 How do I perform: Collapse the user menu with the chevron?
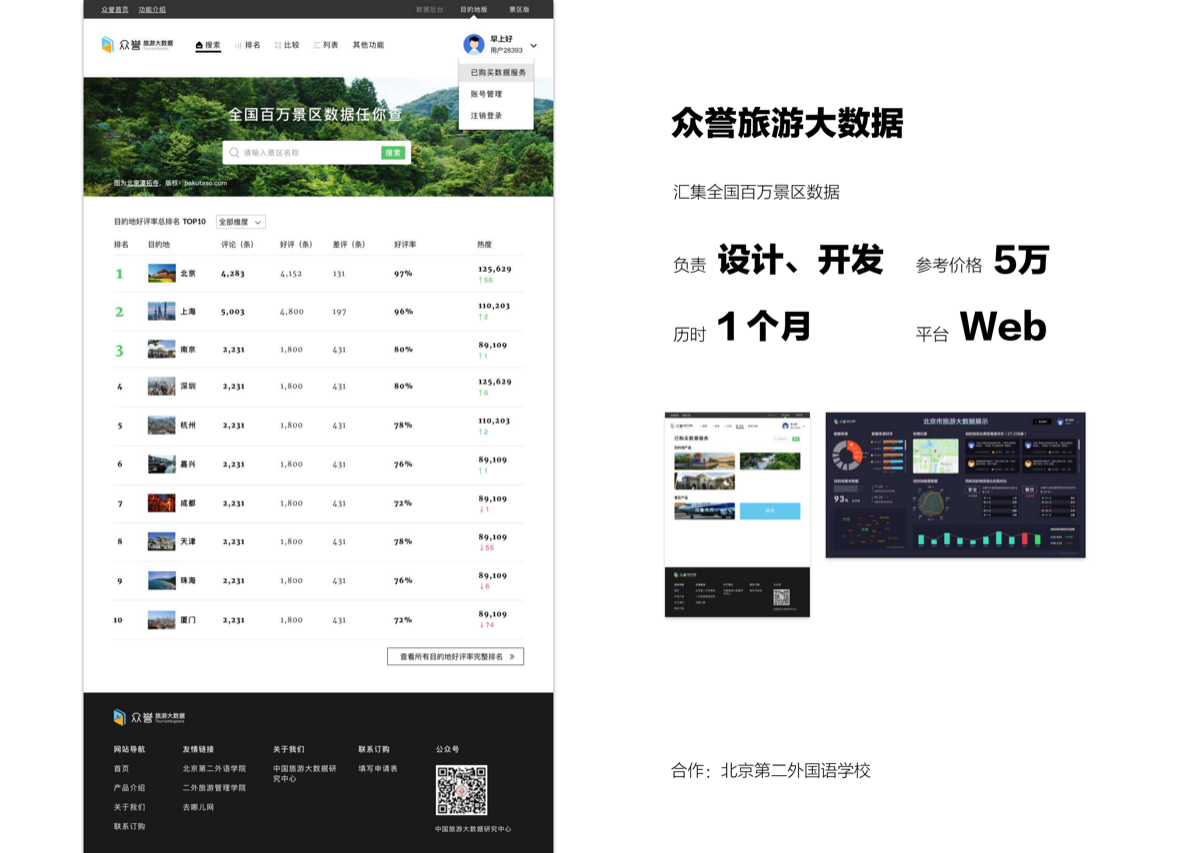pos(533,45)
